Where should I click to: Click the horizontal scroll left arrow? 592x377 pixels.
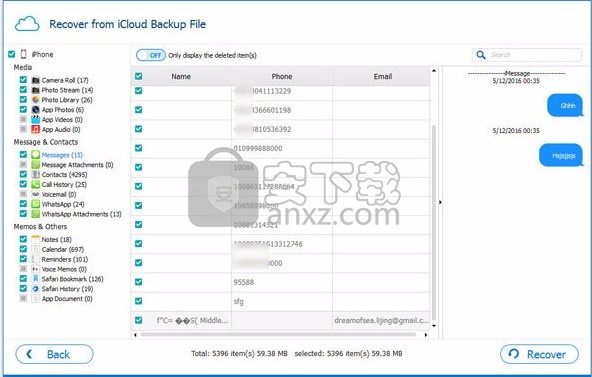pyautogui.click(x=135, y=334)
